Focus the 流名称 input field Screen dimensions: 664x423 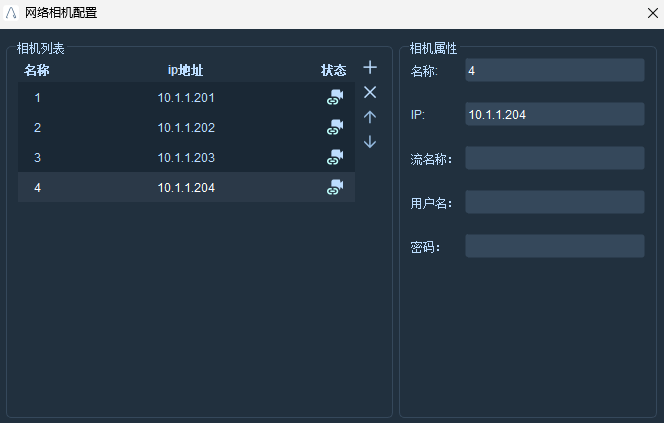[555, 158]
